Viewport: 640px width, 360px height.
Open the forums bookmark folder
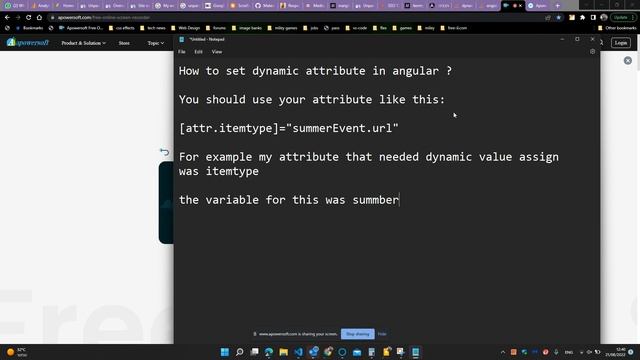[x=216, y=28]
